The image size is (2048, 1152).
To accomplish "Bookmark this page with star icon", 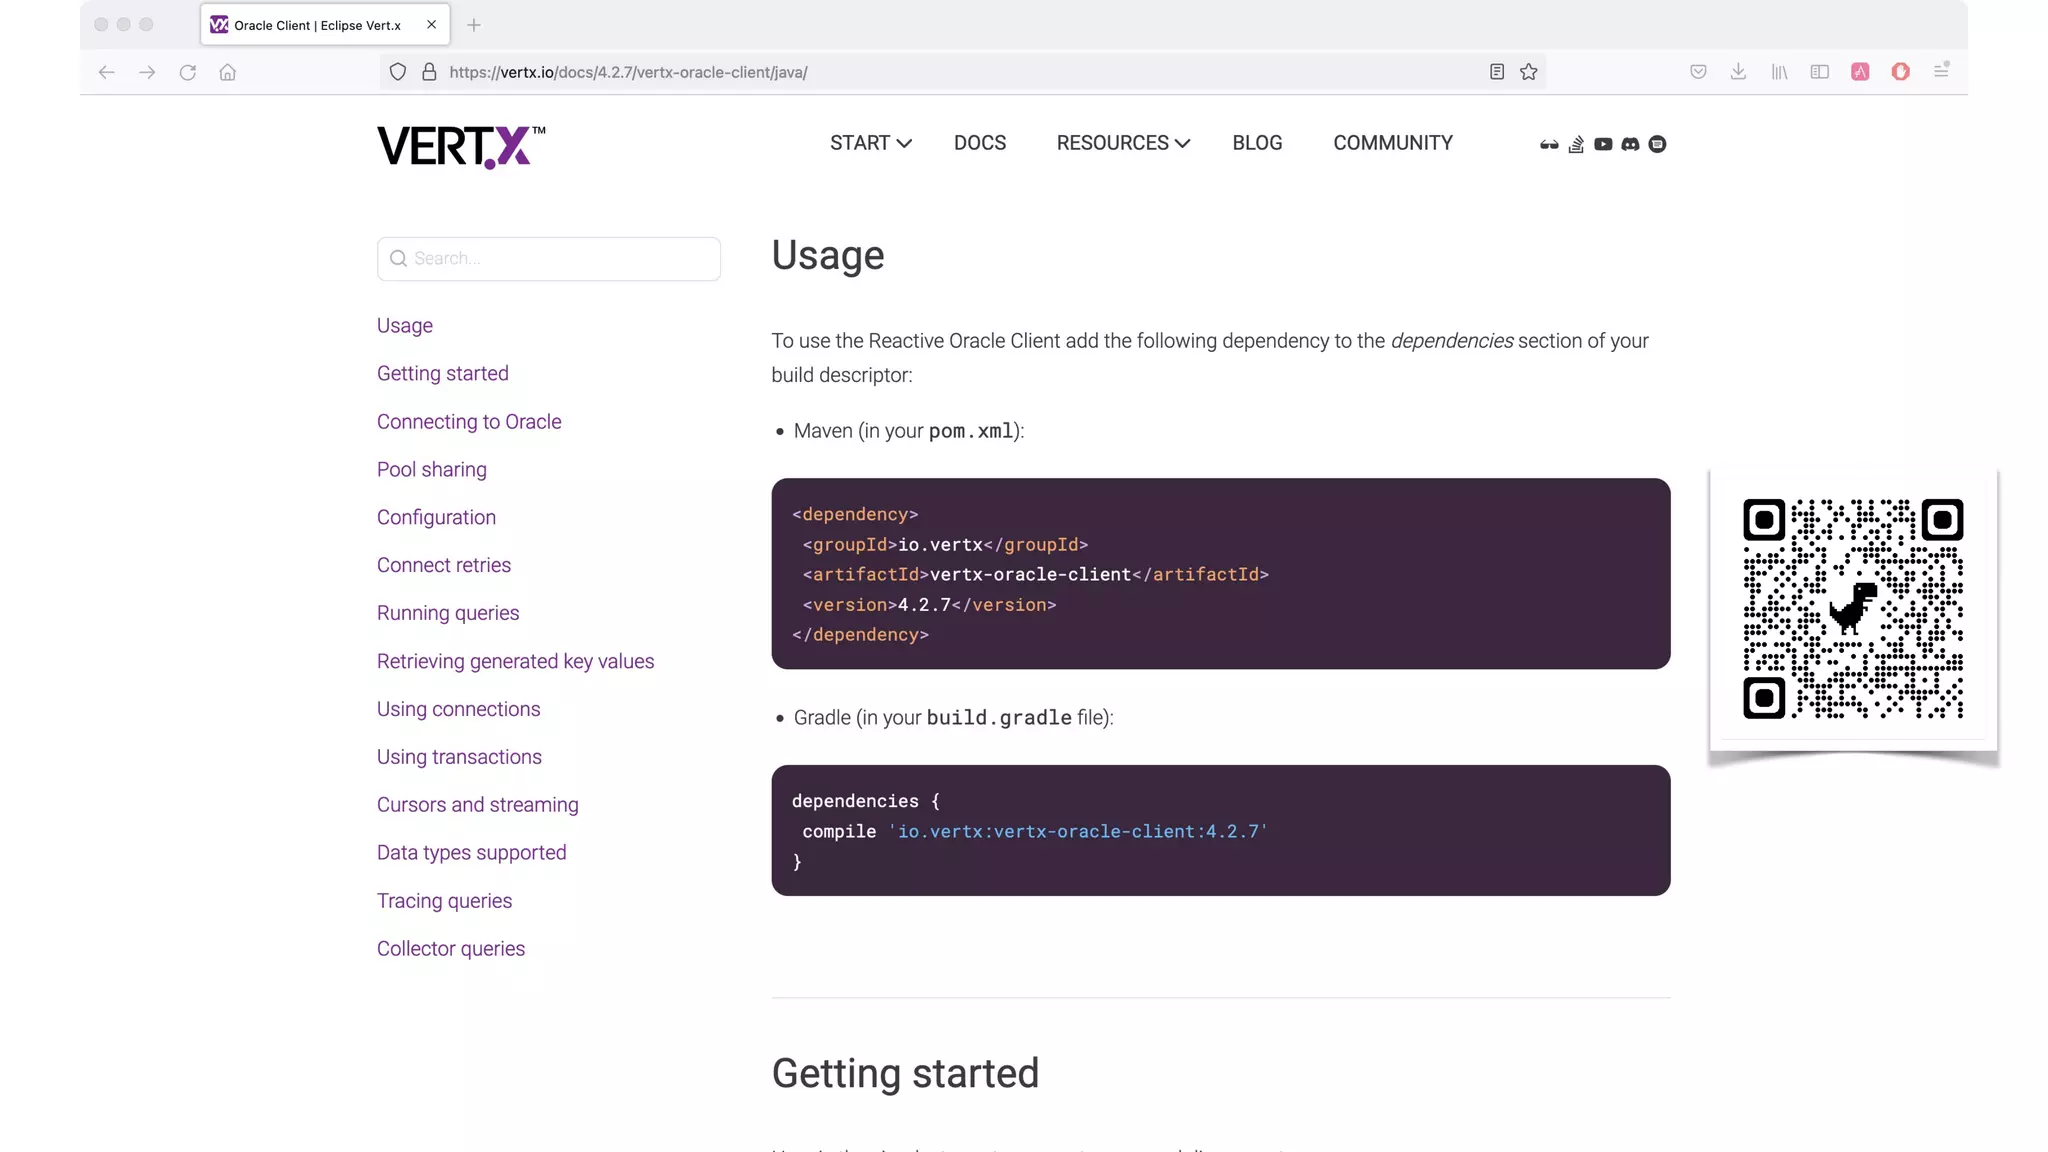I will coord(1529,72).
